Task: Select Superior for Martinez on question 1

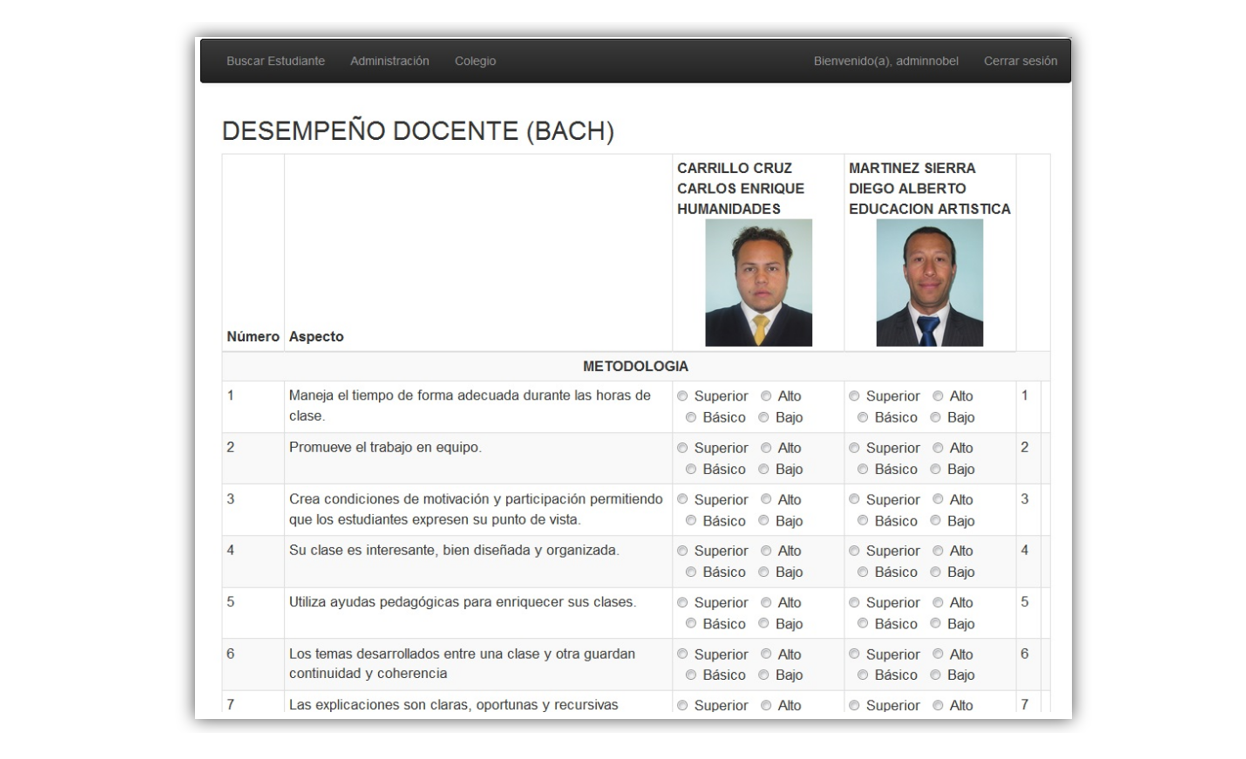Action: pos(854,397)
